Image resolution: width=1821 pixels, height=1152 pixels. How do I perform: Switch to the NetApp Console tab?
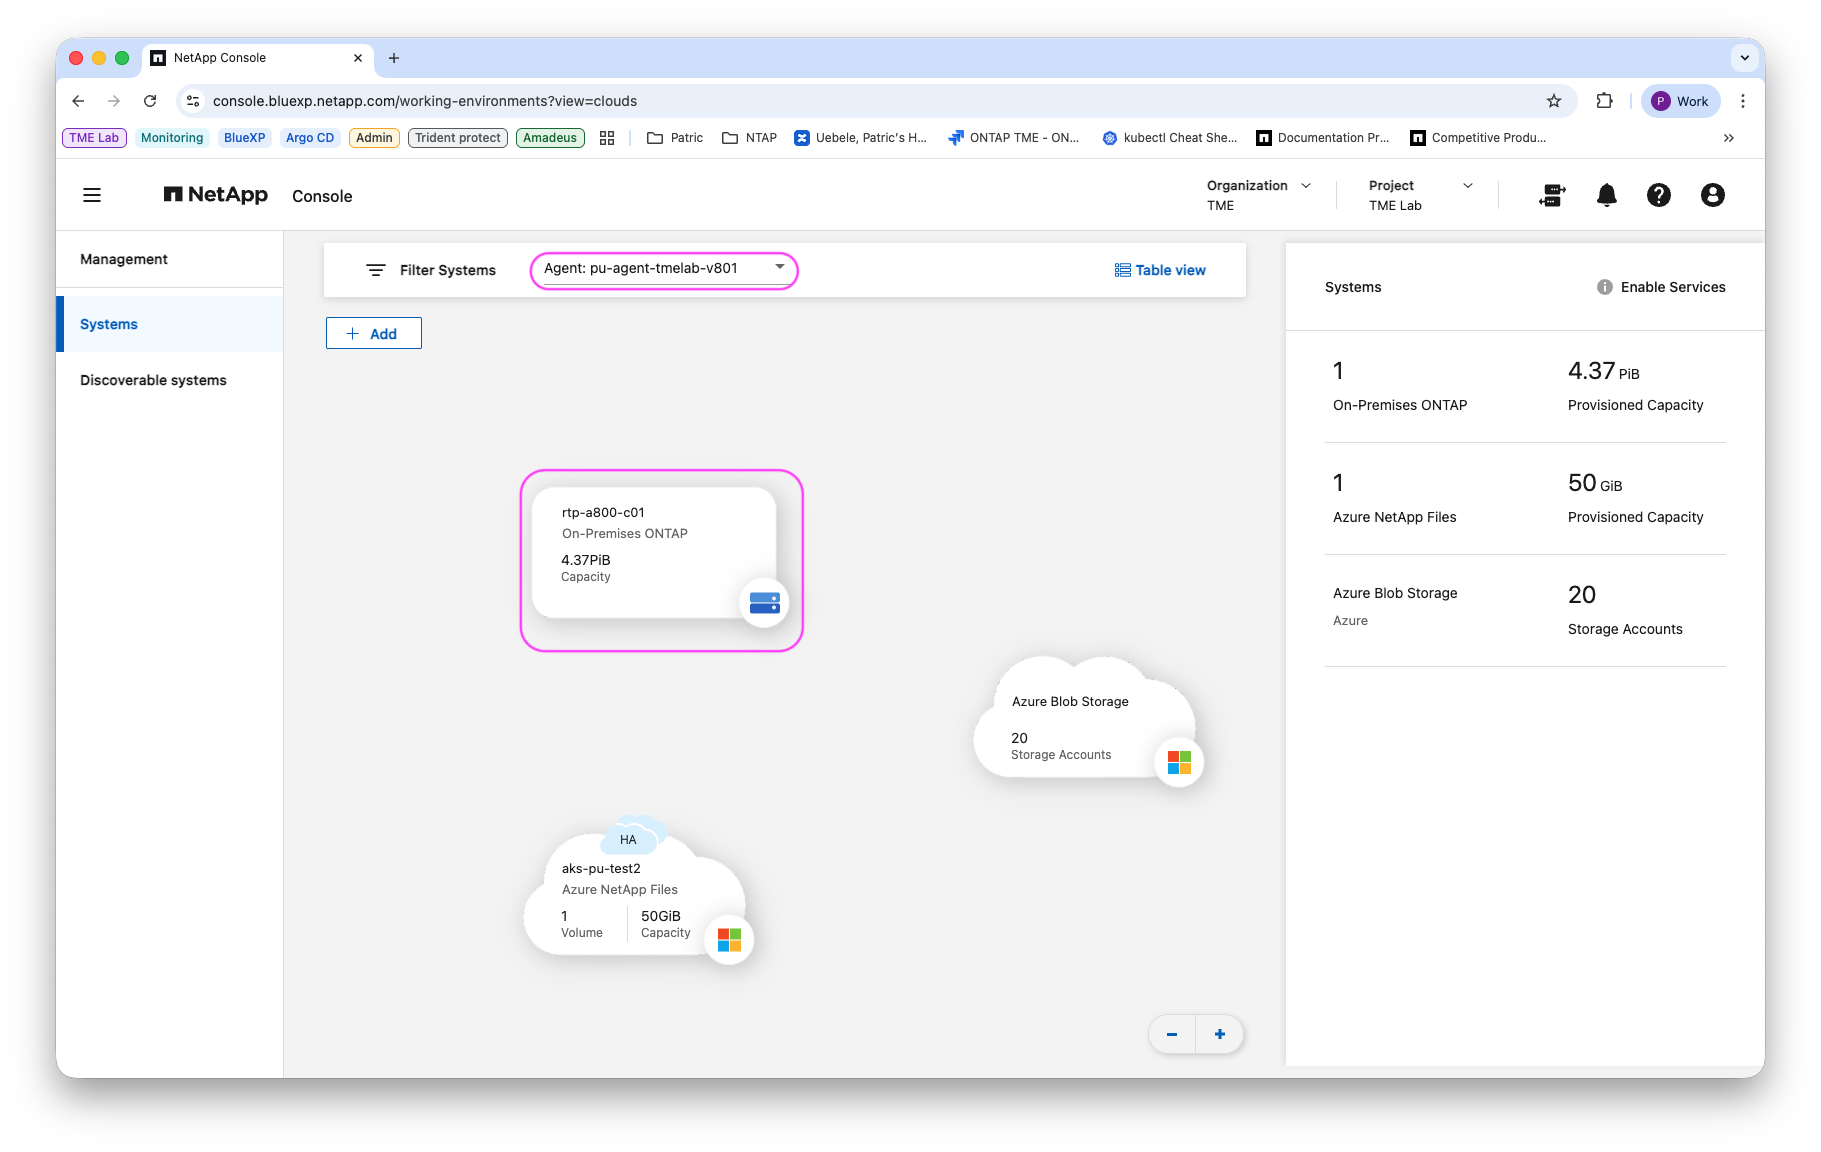(258, 58)
